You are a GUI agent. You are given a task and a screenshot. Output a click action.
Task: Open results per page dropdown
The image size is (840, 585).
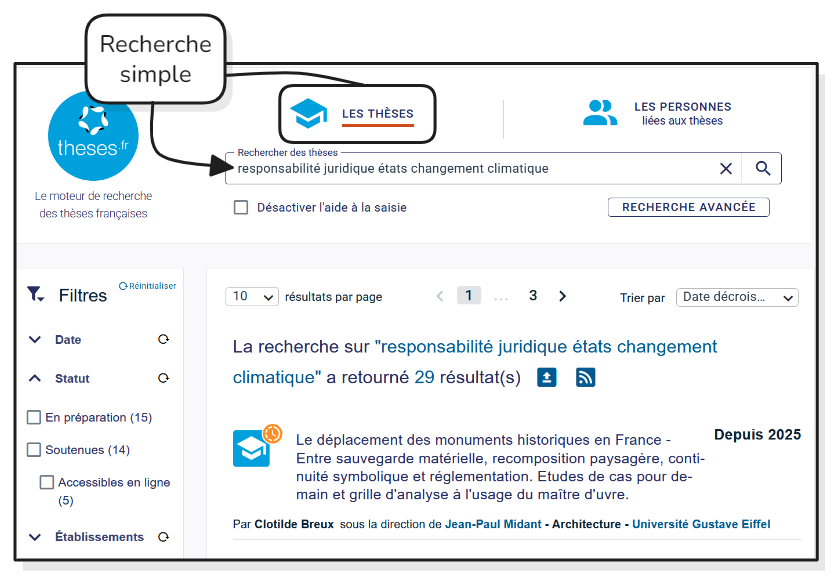tap(254, 297)
